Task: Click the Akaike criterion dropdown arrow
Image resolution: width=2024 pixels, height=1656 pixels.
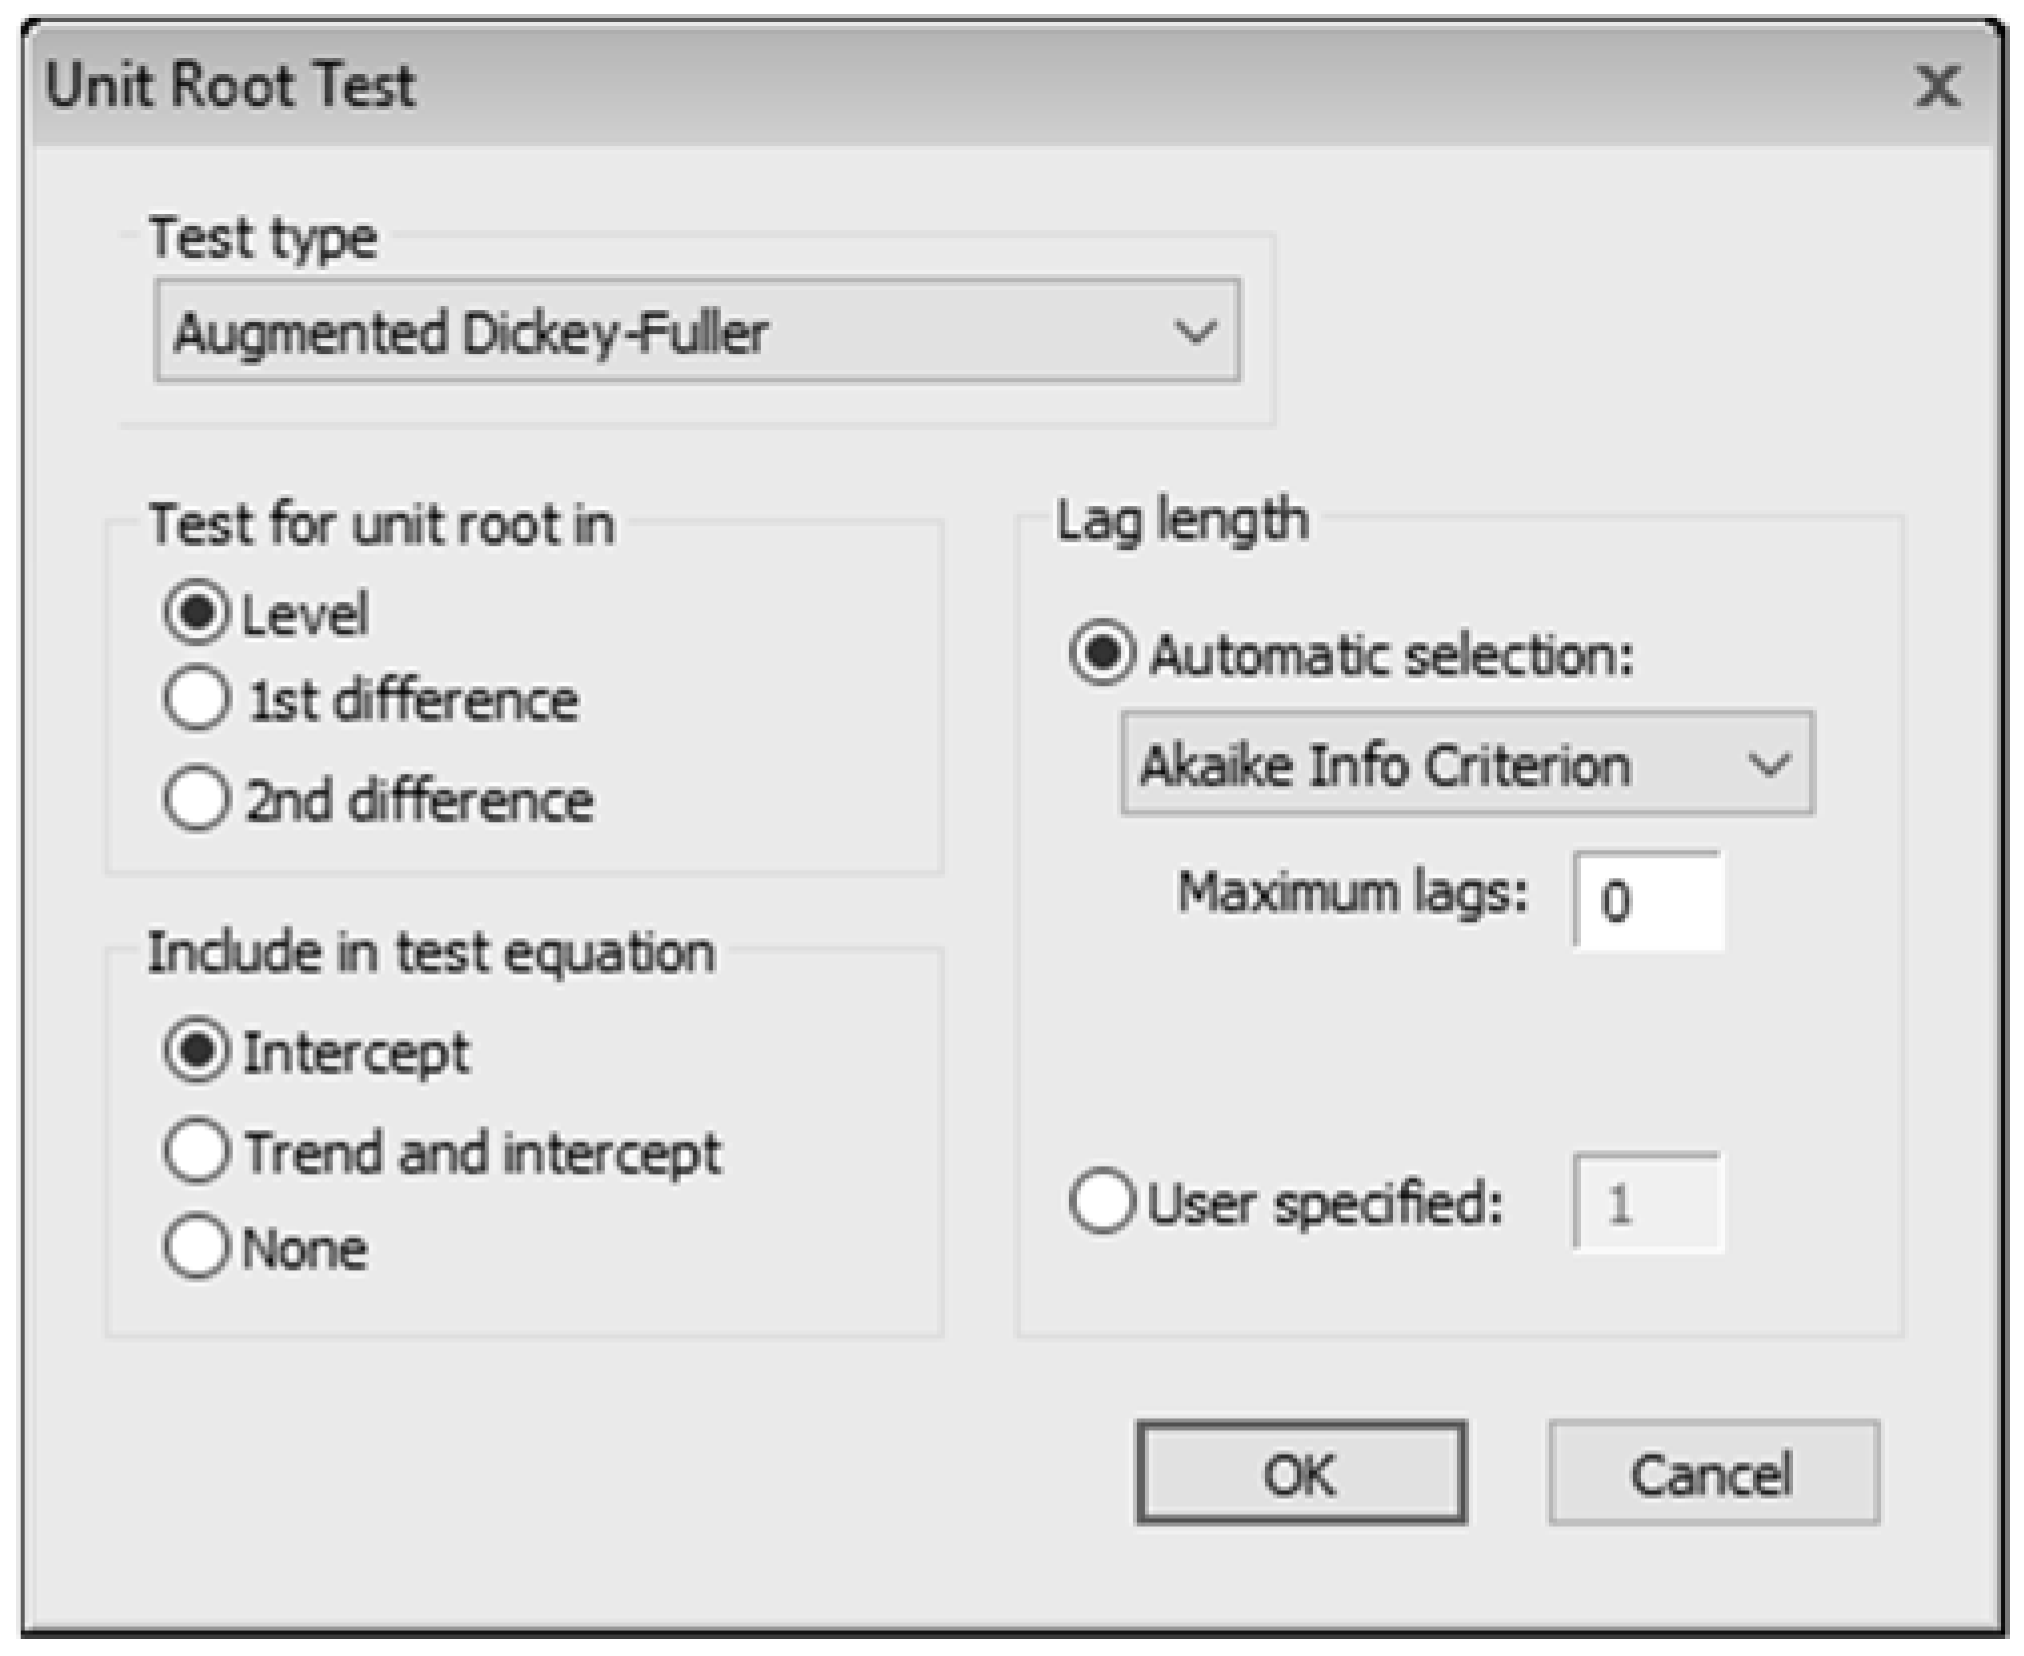Action: click(x=1767, y=765)
